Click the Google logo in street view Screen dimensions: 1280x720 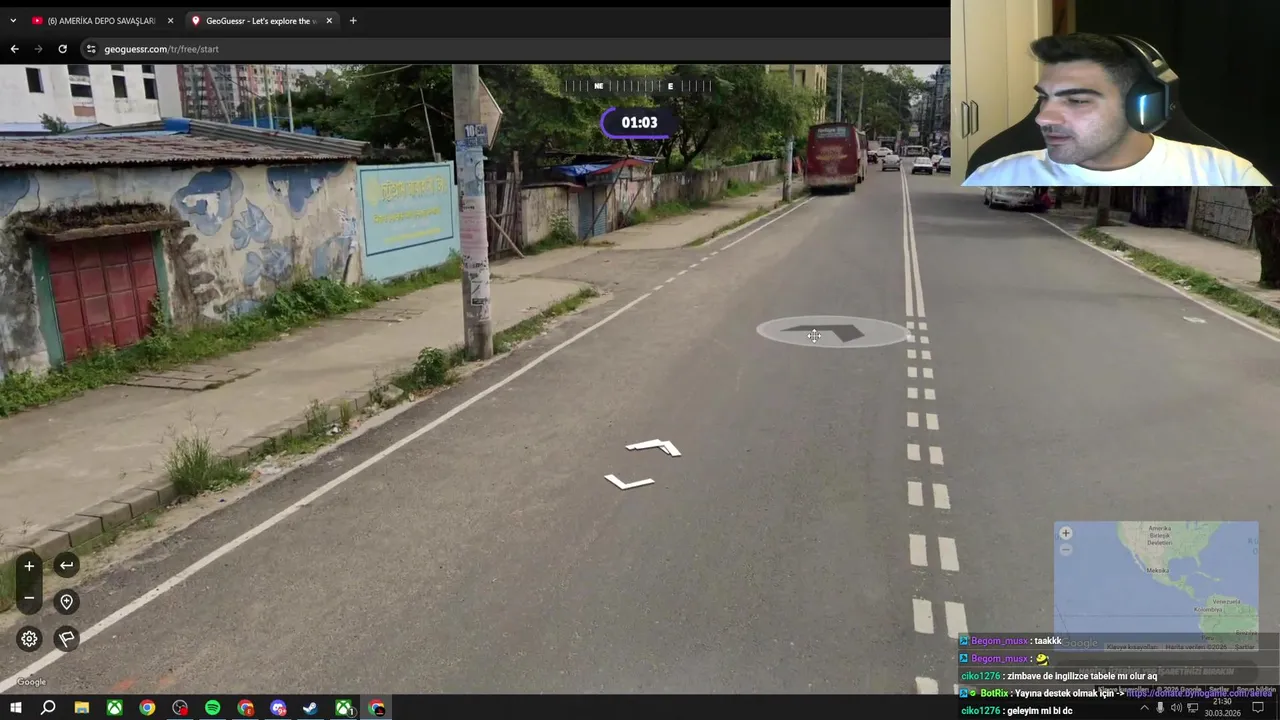pos(31,682)
